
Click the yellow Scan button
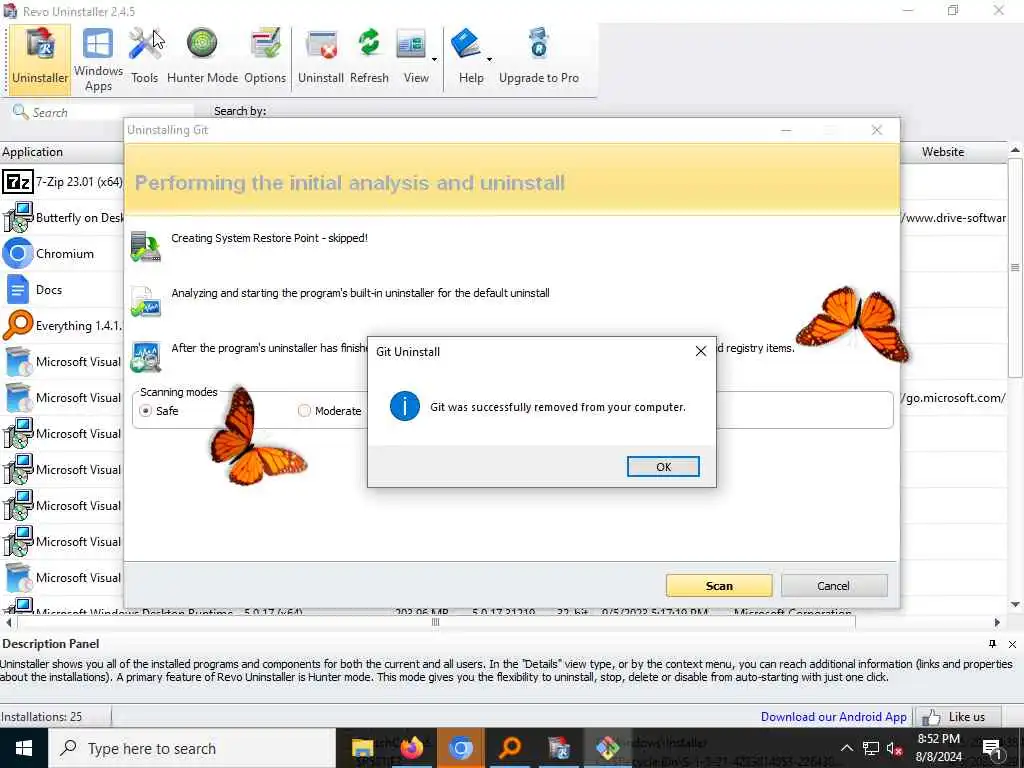pos(719,586)
